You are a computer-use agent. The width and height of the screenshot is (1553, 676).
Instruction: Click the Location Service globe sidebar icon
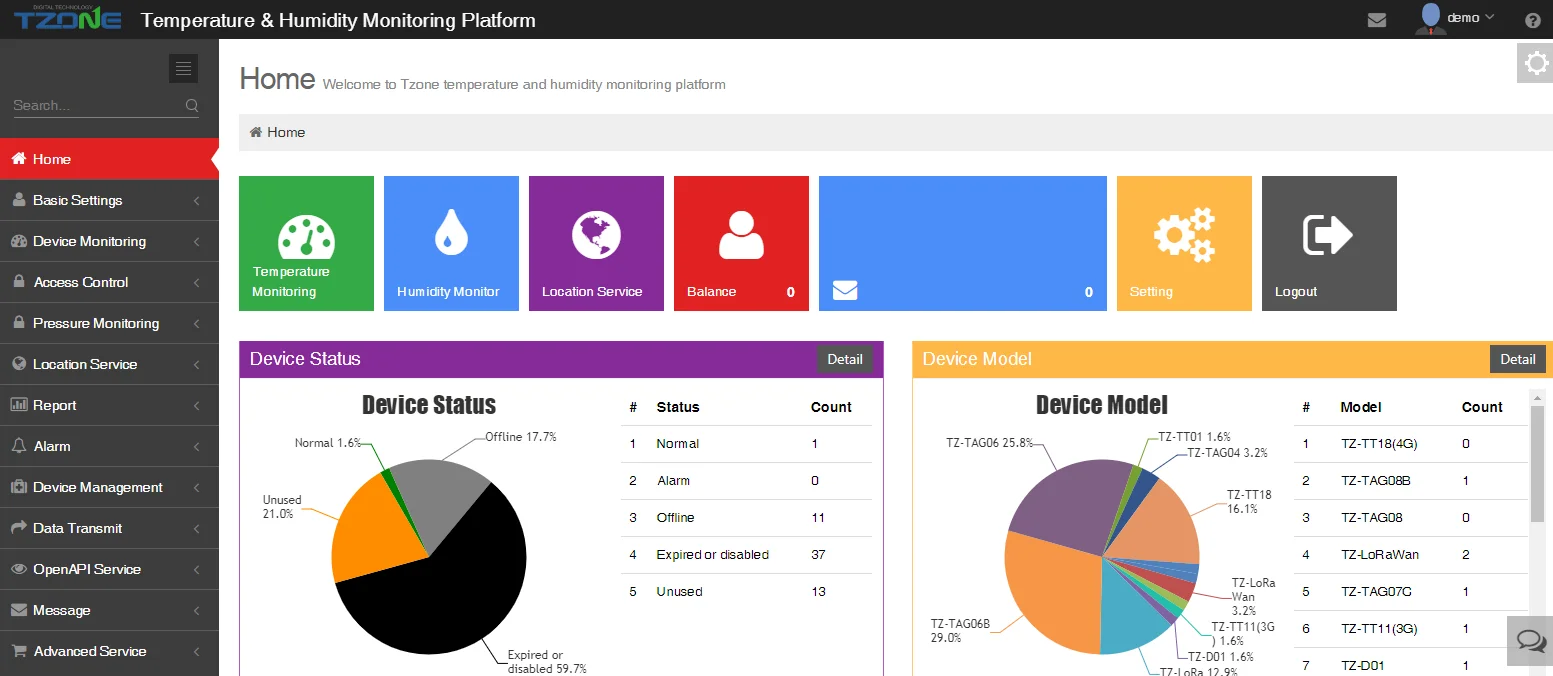click(x=18, y=364)
